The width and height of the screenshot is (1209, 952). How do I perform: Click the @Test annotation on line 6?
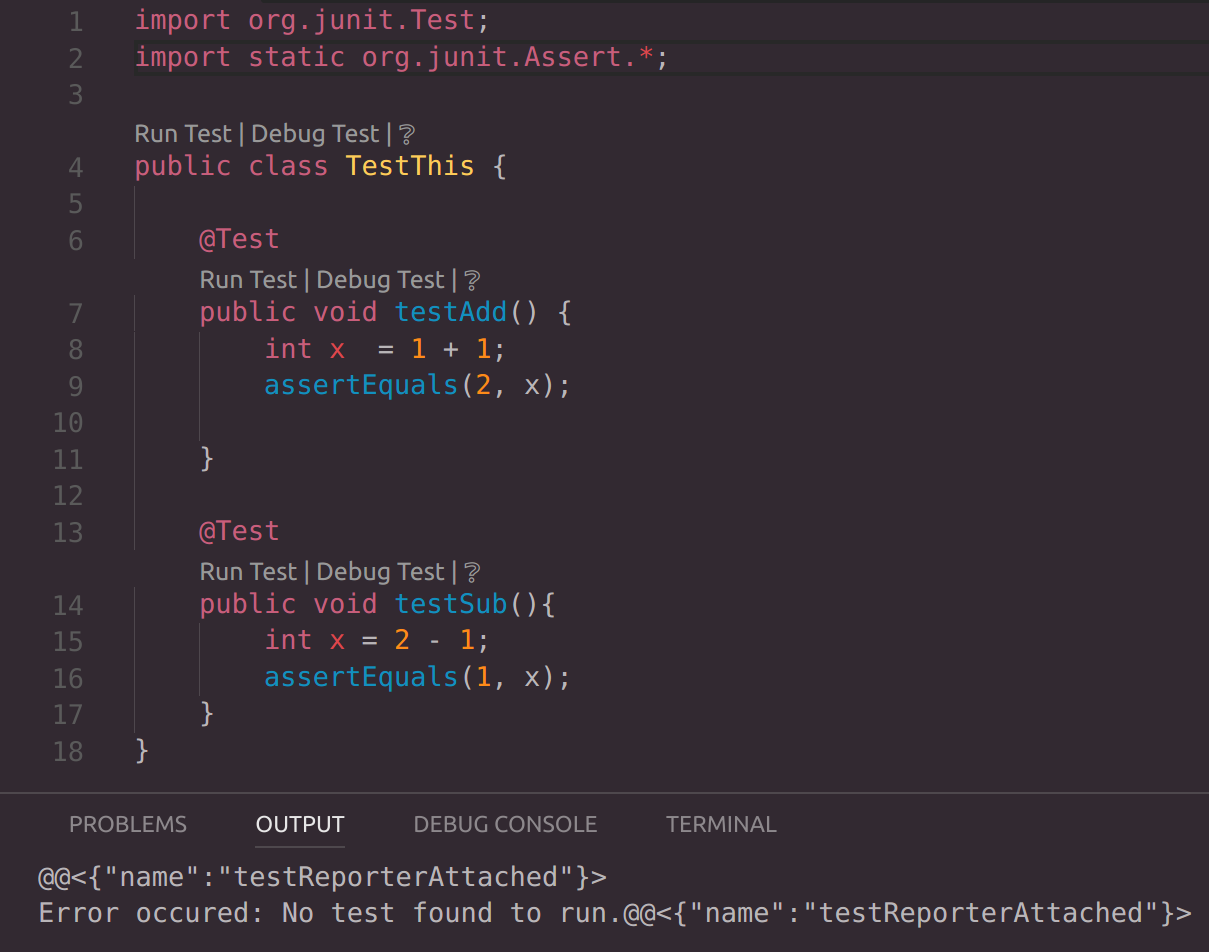click(239, 239)
